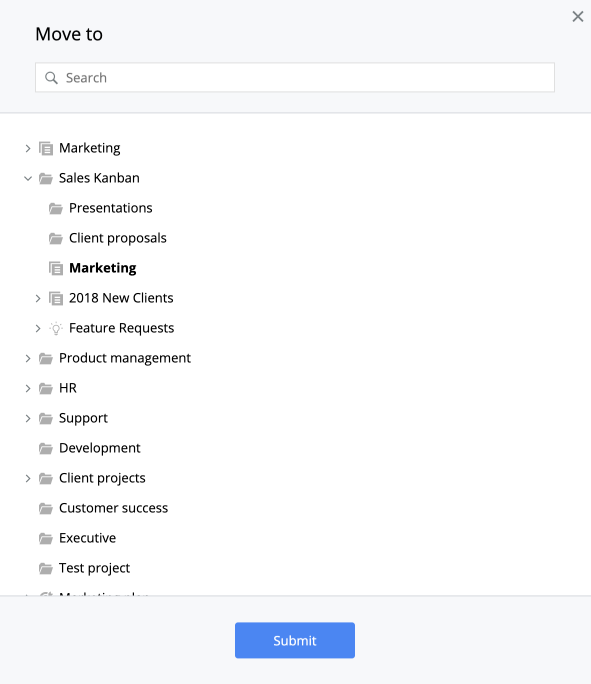Expand the Feature Requests item

point(38,328)
